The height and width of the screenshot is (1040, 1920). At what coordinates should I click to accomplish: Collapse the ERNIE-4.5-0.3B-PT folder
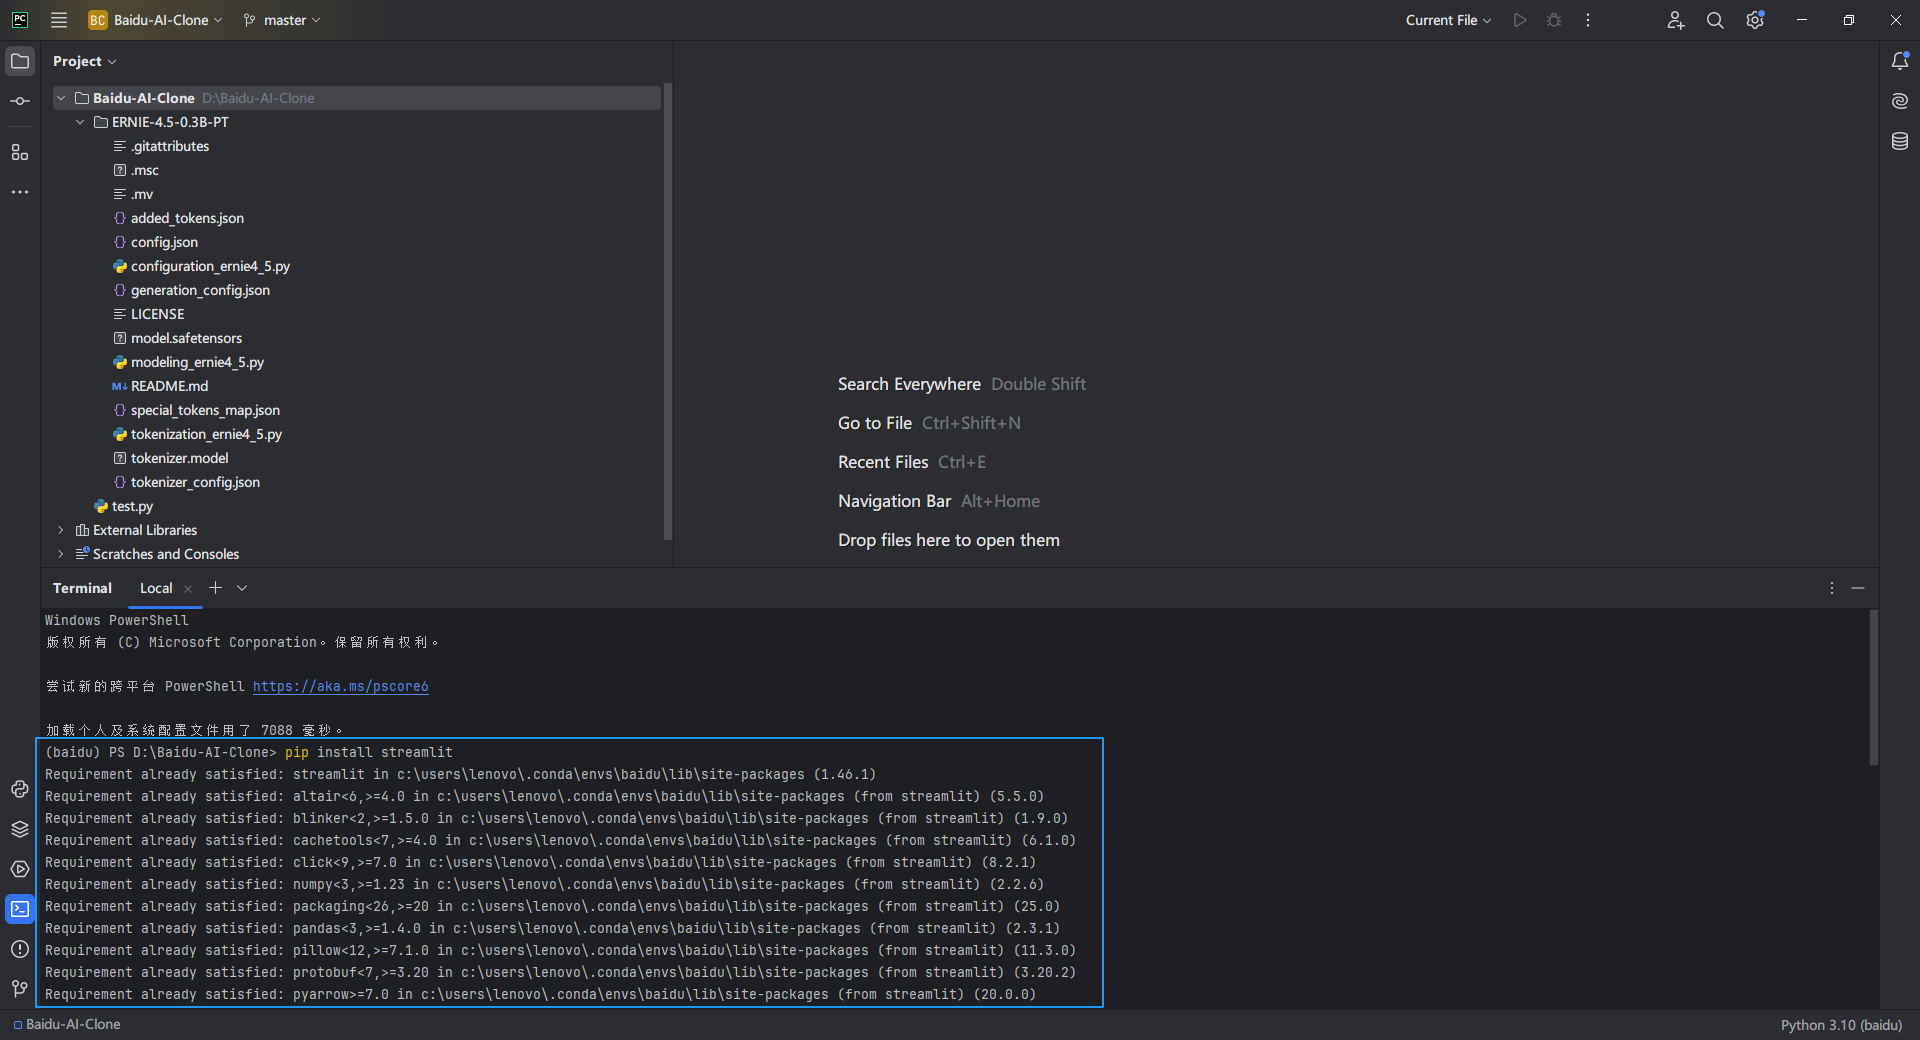pyautogui.click(x=80, y=122)
